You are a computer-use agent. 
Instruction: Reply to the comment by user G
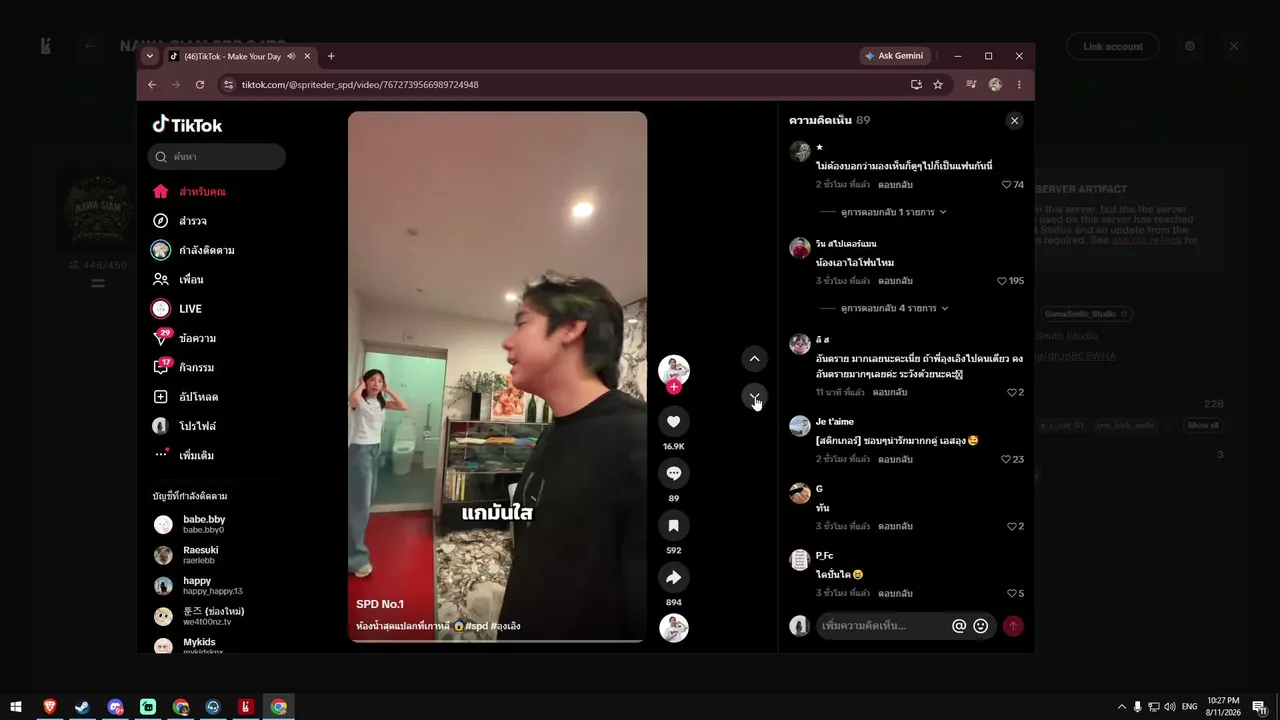pos(895,526)
